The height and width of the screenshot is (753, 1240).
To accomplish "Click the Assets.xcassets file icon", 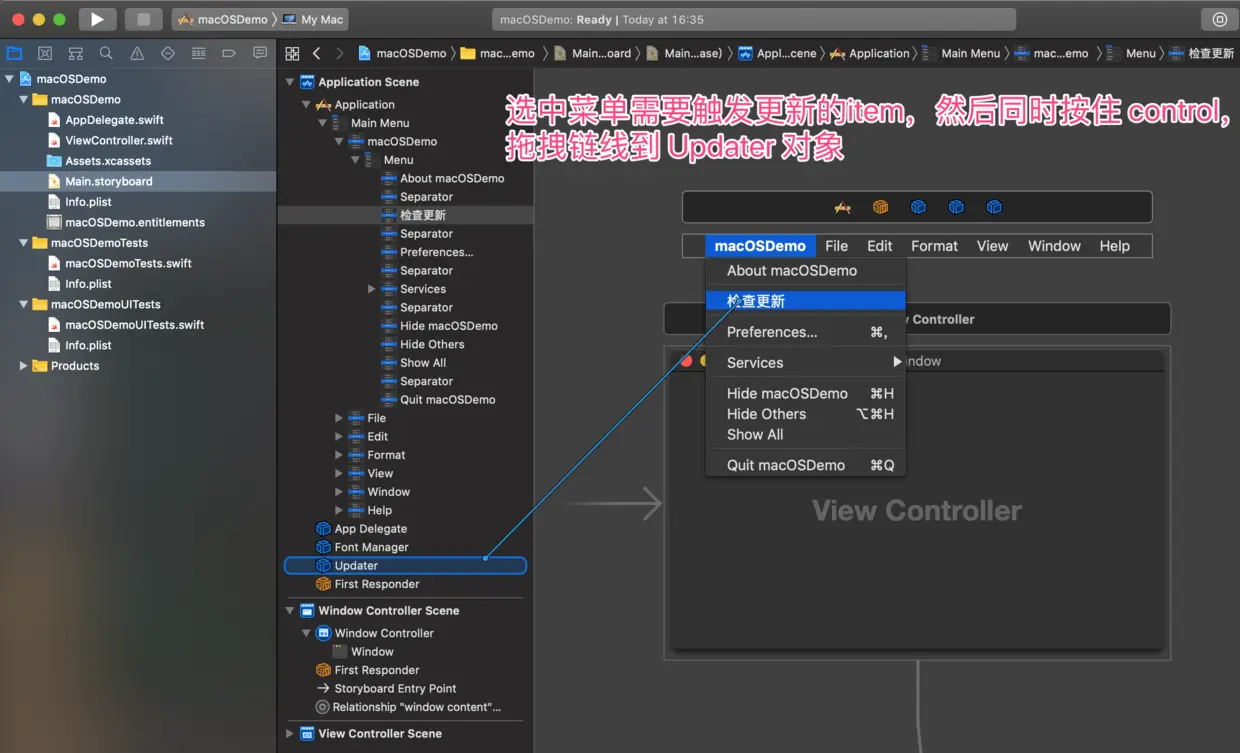I will (53, 161).
